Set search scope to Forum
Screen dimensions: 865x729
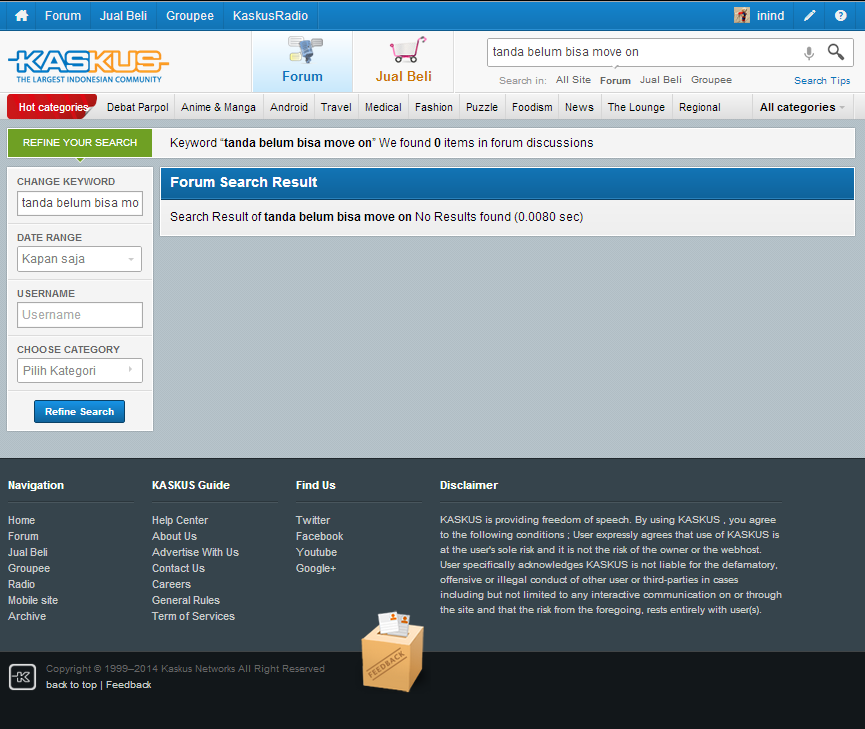click(616, 81)
